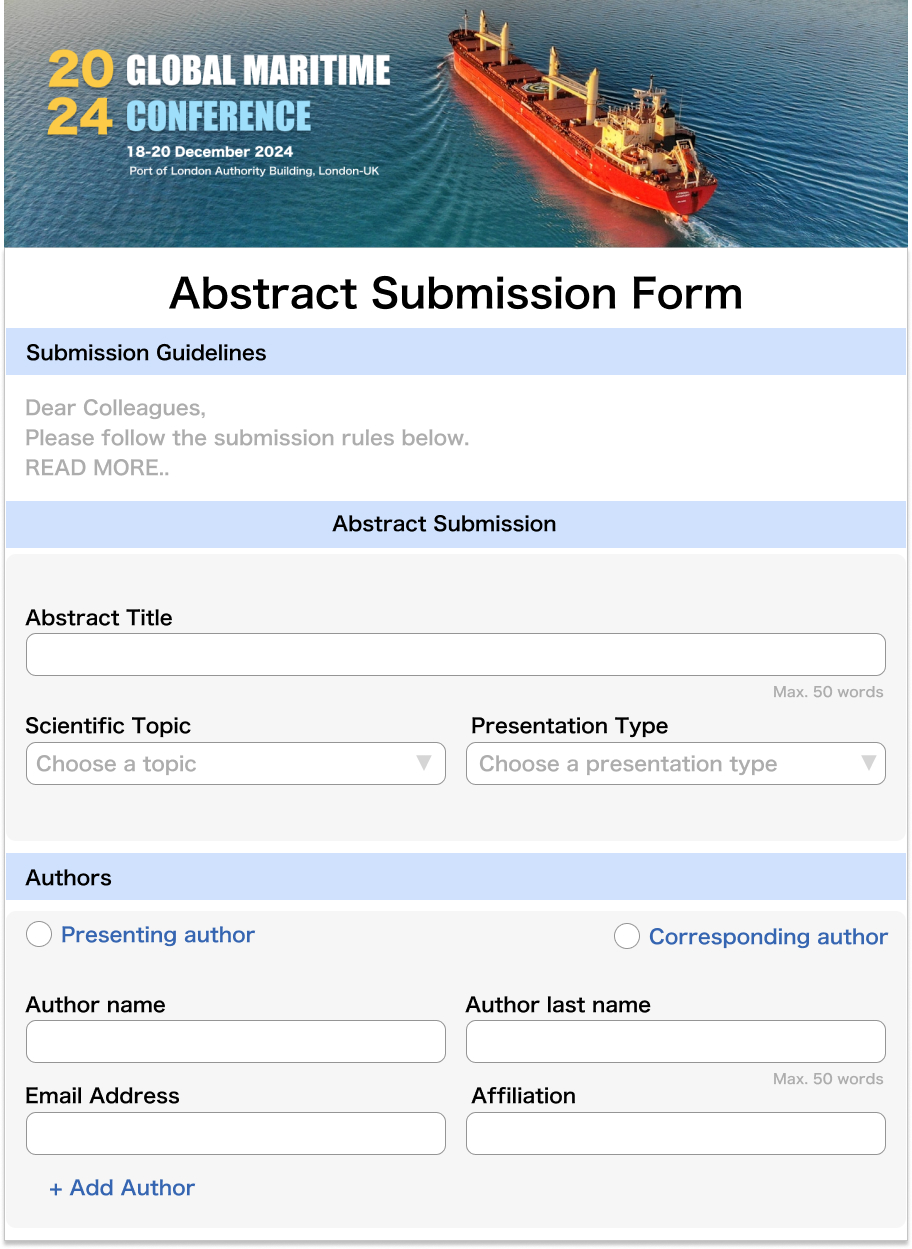
Task: Click the Submission Guidelines section header
Action: pyautogui.click(x=144, y=352)
